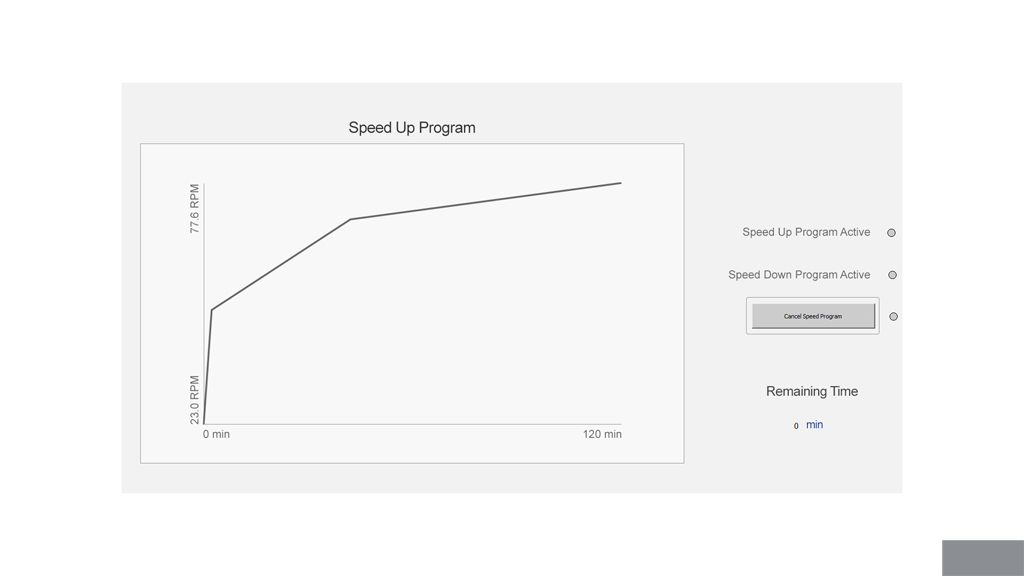This screenshot has width=1024, height=576.
Task: Click the Speed Up Program chart title
Action: click(x=412, y=127)
